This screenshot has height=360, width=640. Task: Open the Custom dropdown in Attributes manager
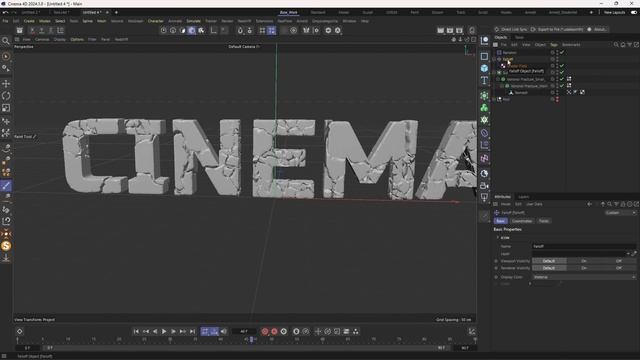(620, 213)
